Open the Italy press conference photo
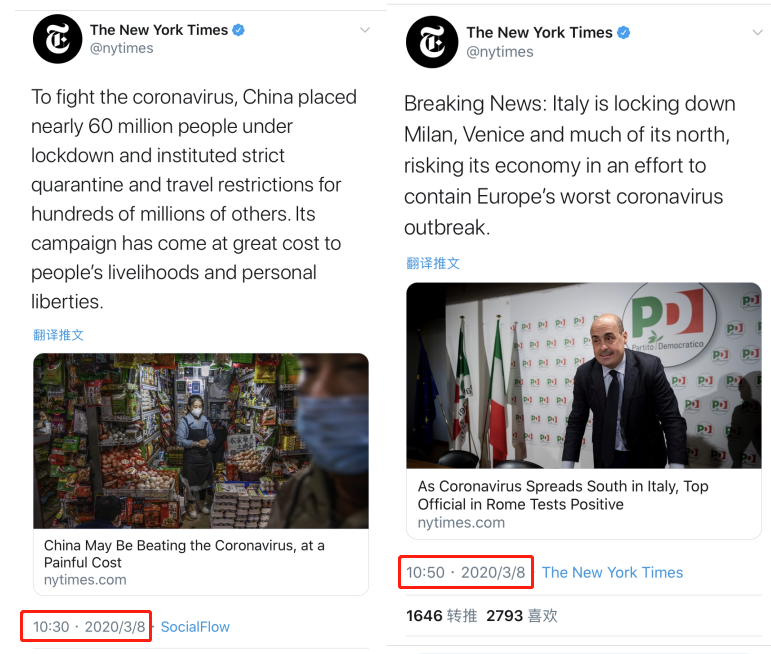The image size is (771, 654). tap(583, 375)
